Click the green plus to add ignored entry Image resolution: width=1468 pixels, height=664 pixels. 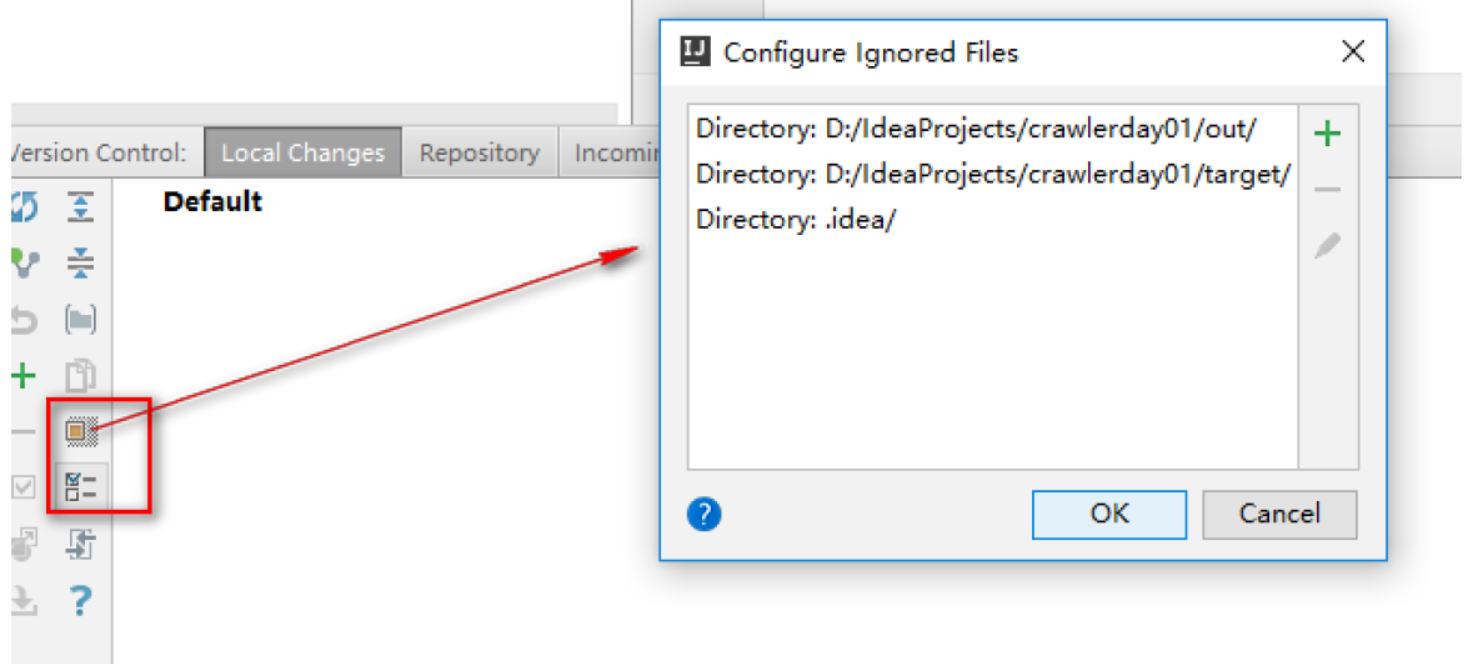(x=1327, y=134)
